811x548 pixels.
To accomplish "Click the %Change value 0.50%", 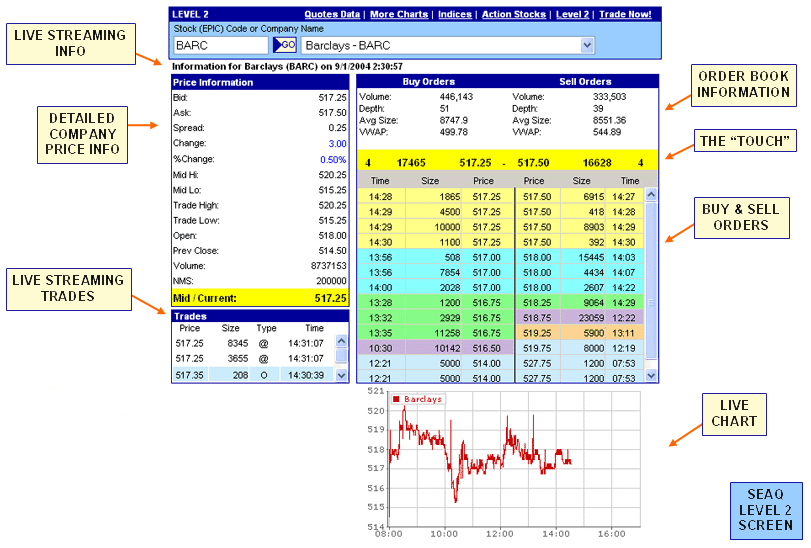I will coord(333,160).
